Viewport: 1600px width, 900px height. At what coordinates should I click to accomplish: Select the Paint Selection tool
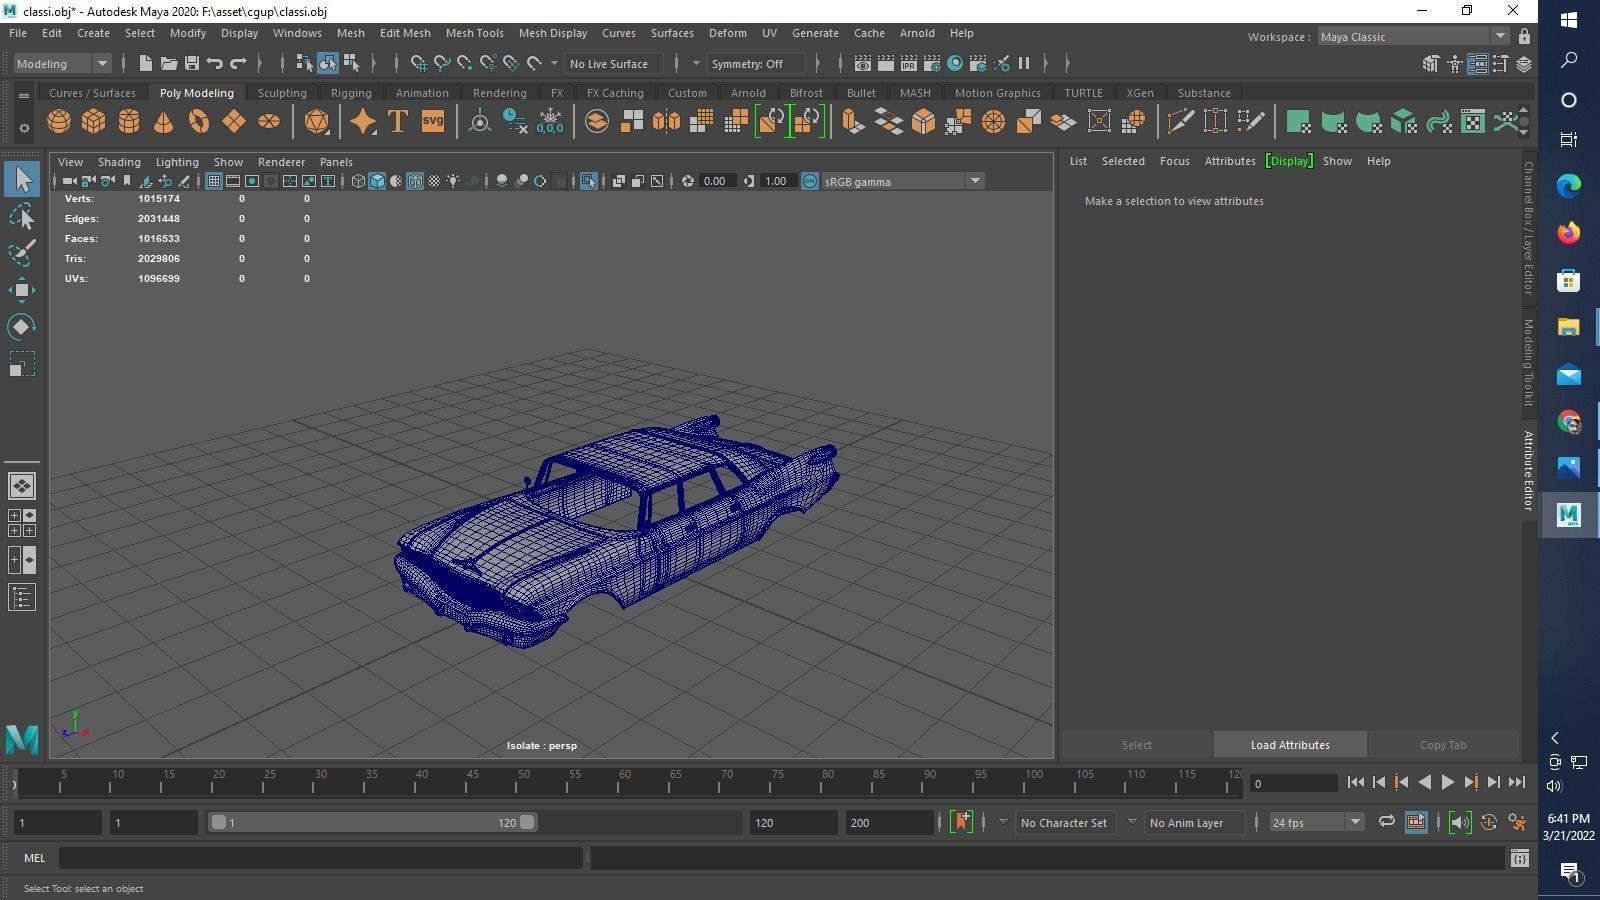22,252
